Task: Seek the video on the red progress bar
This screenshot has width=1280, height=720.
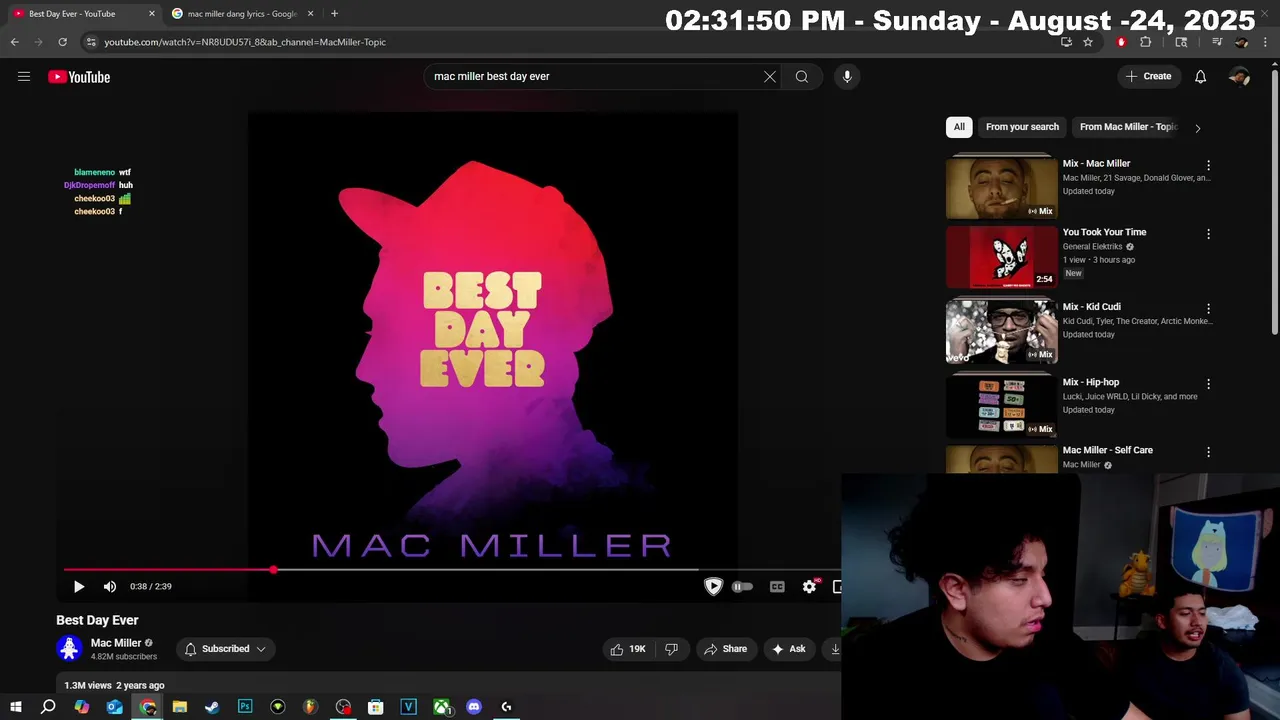Action: coord(452,570)
